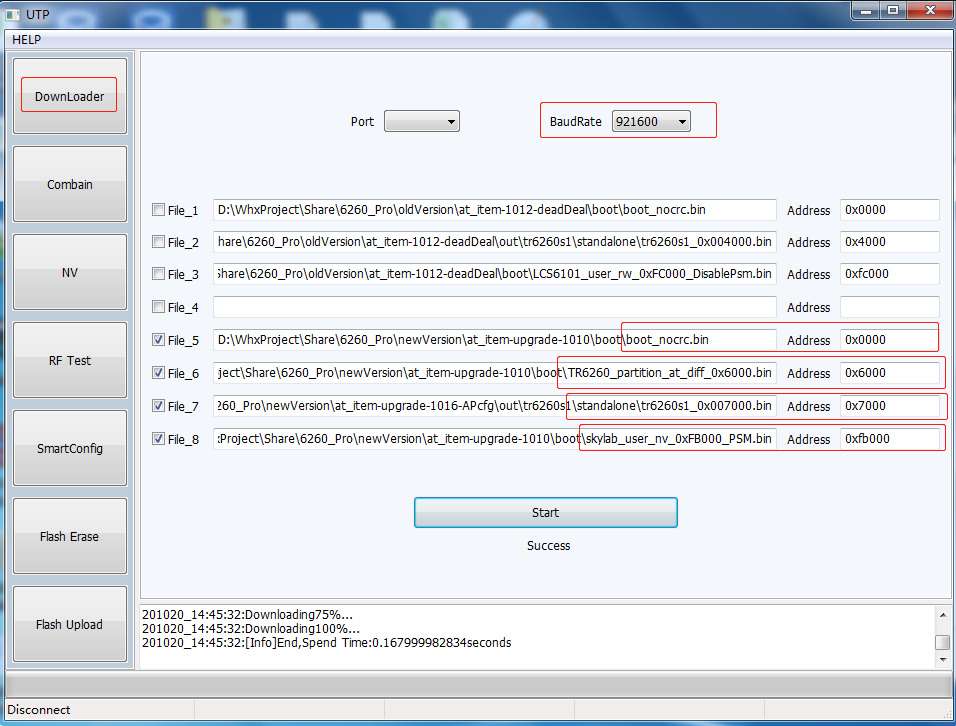
Task: Click the 'Disconnect' status bar entry
Action: [38, 710]
